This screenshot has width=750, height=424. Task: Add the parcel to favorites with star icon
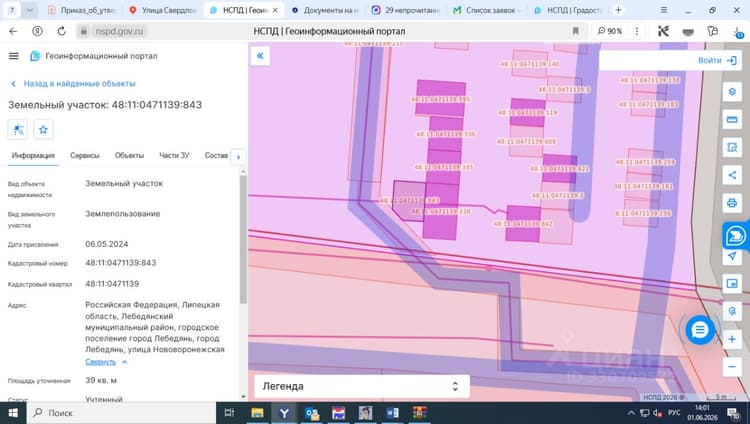click(x=43, y=129)
